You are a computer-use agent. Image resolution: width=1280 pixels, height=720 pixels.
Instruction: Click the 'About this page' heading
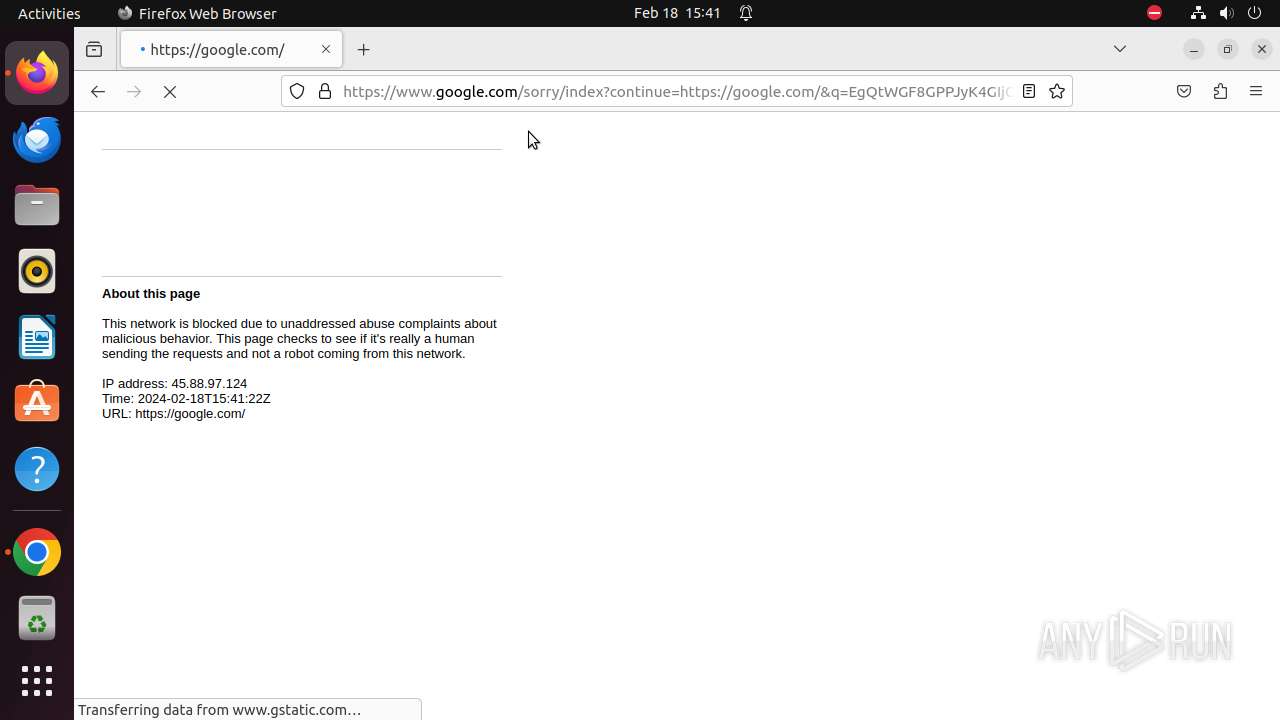pos(151,293)
